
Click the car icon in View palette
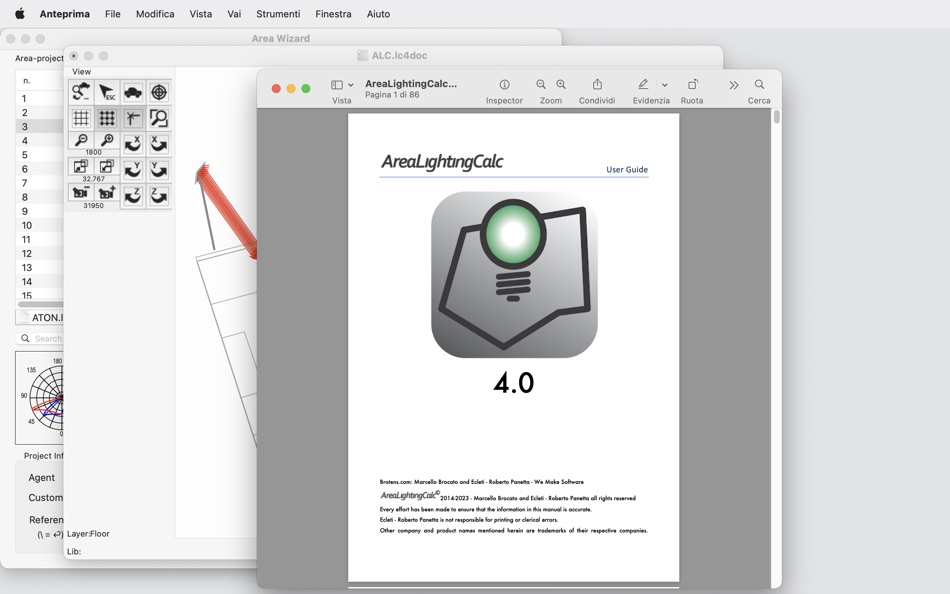pos(133,92)
